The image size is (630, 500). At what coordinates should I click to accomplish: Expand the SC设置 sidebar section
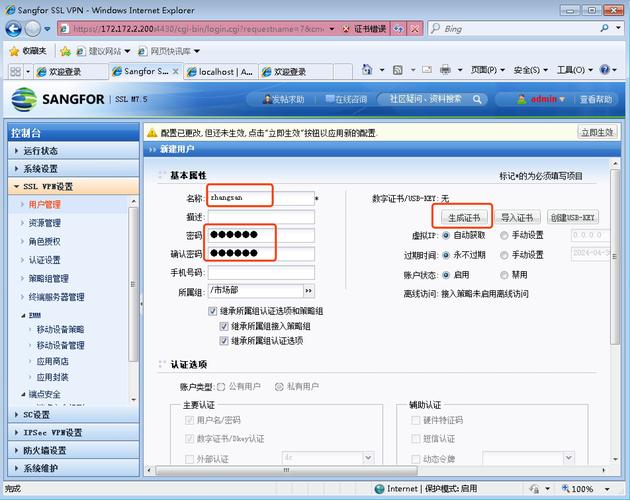click(74, 414)
